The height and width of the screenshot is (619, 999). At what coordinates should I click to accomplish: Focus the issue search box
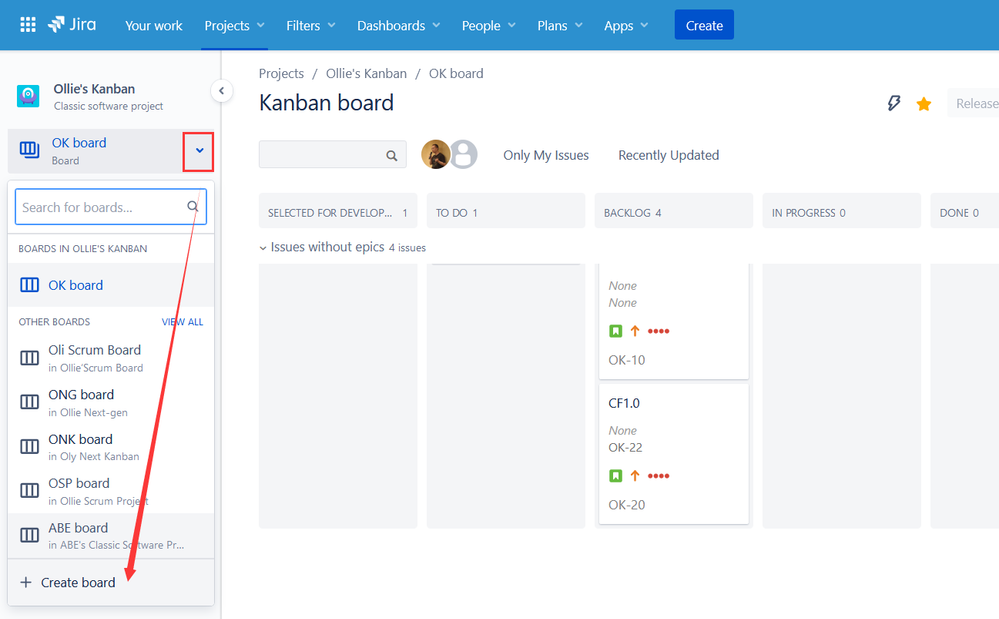click(x=333, y=155)
